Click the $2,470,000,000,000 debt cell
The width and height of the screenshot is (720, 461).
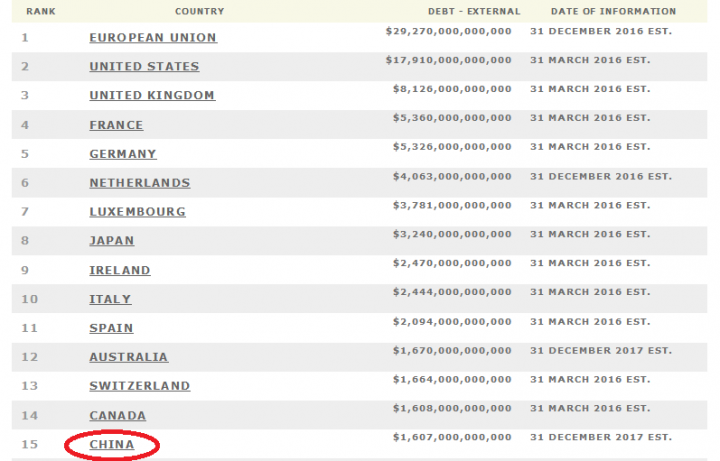[452, 264]
